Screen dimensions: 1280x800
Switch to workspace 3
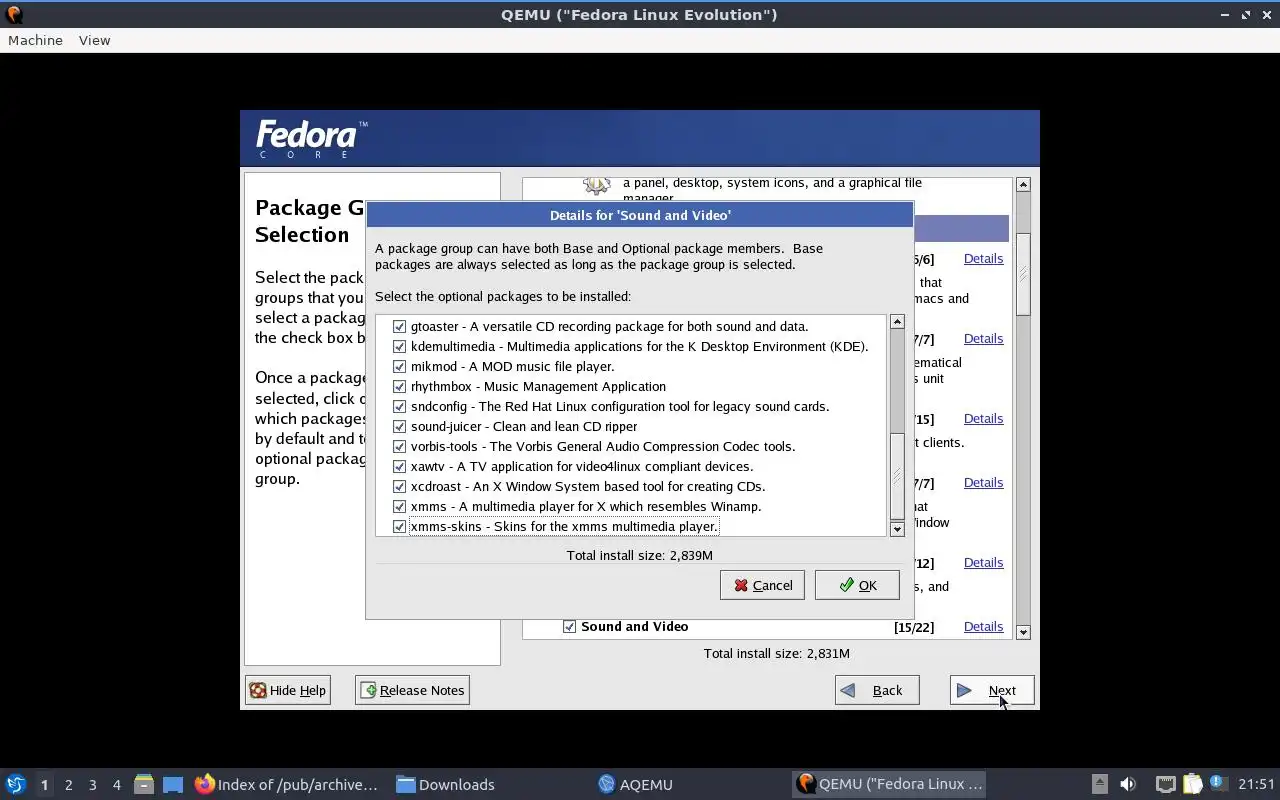(93, 784)
